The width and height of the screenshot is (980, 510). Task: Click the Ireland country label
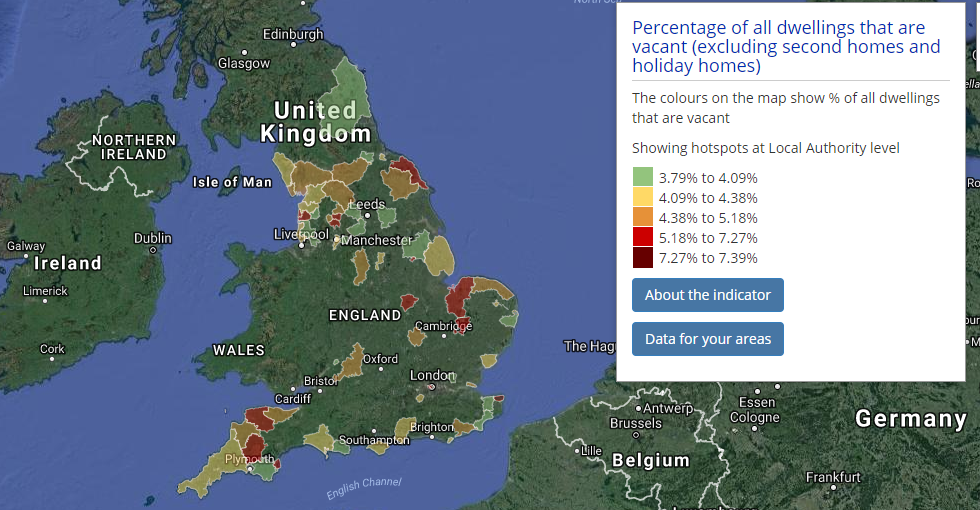coord(68,263)
